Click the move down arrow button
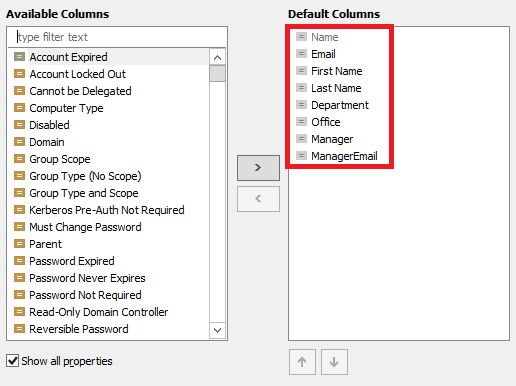Image resolution: width=516 pixels, height=386 pixels. click(x=334, y=362)
